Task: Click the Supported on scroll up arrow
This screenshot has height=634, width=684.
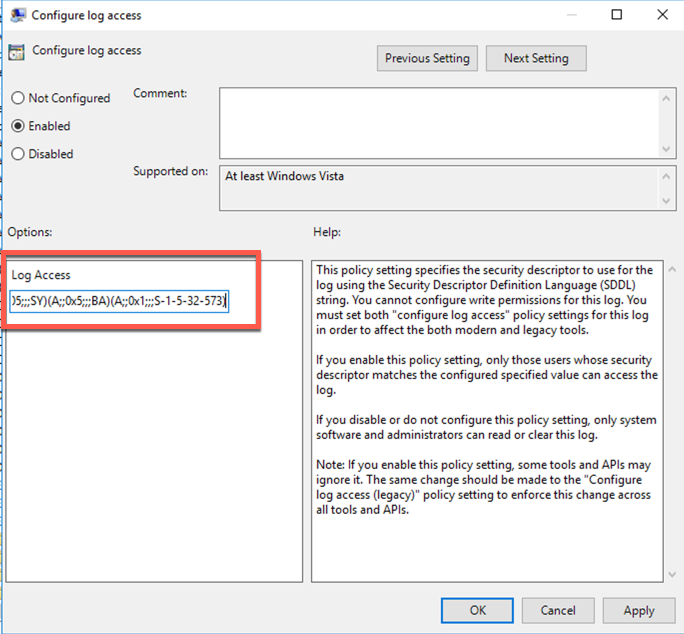Action: click(x=666, y=175)
